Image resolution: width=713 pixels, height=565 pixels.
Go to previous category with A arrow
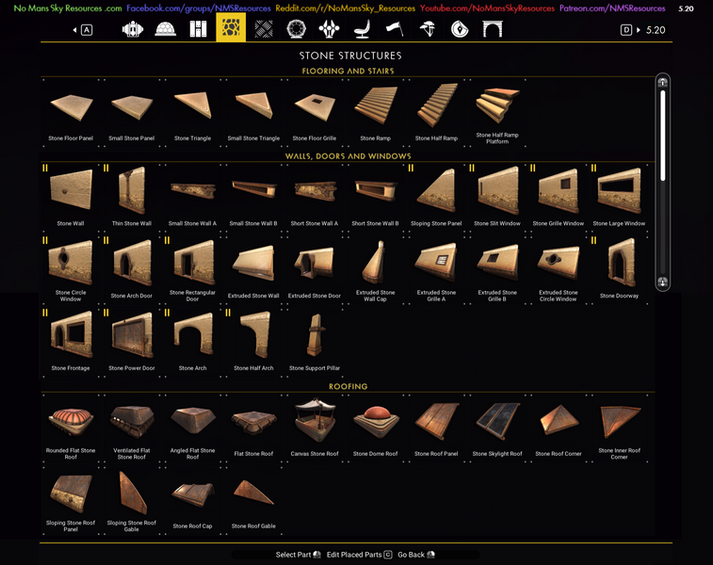click(83, 30)
